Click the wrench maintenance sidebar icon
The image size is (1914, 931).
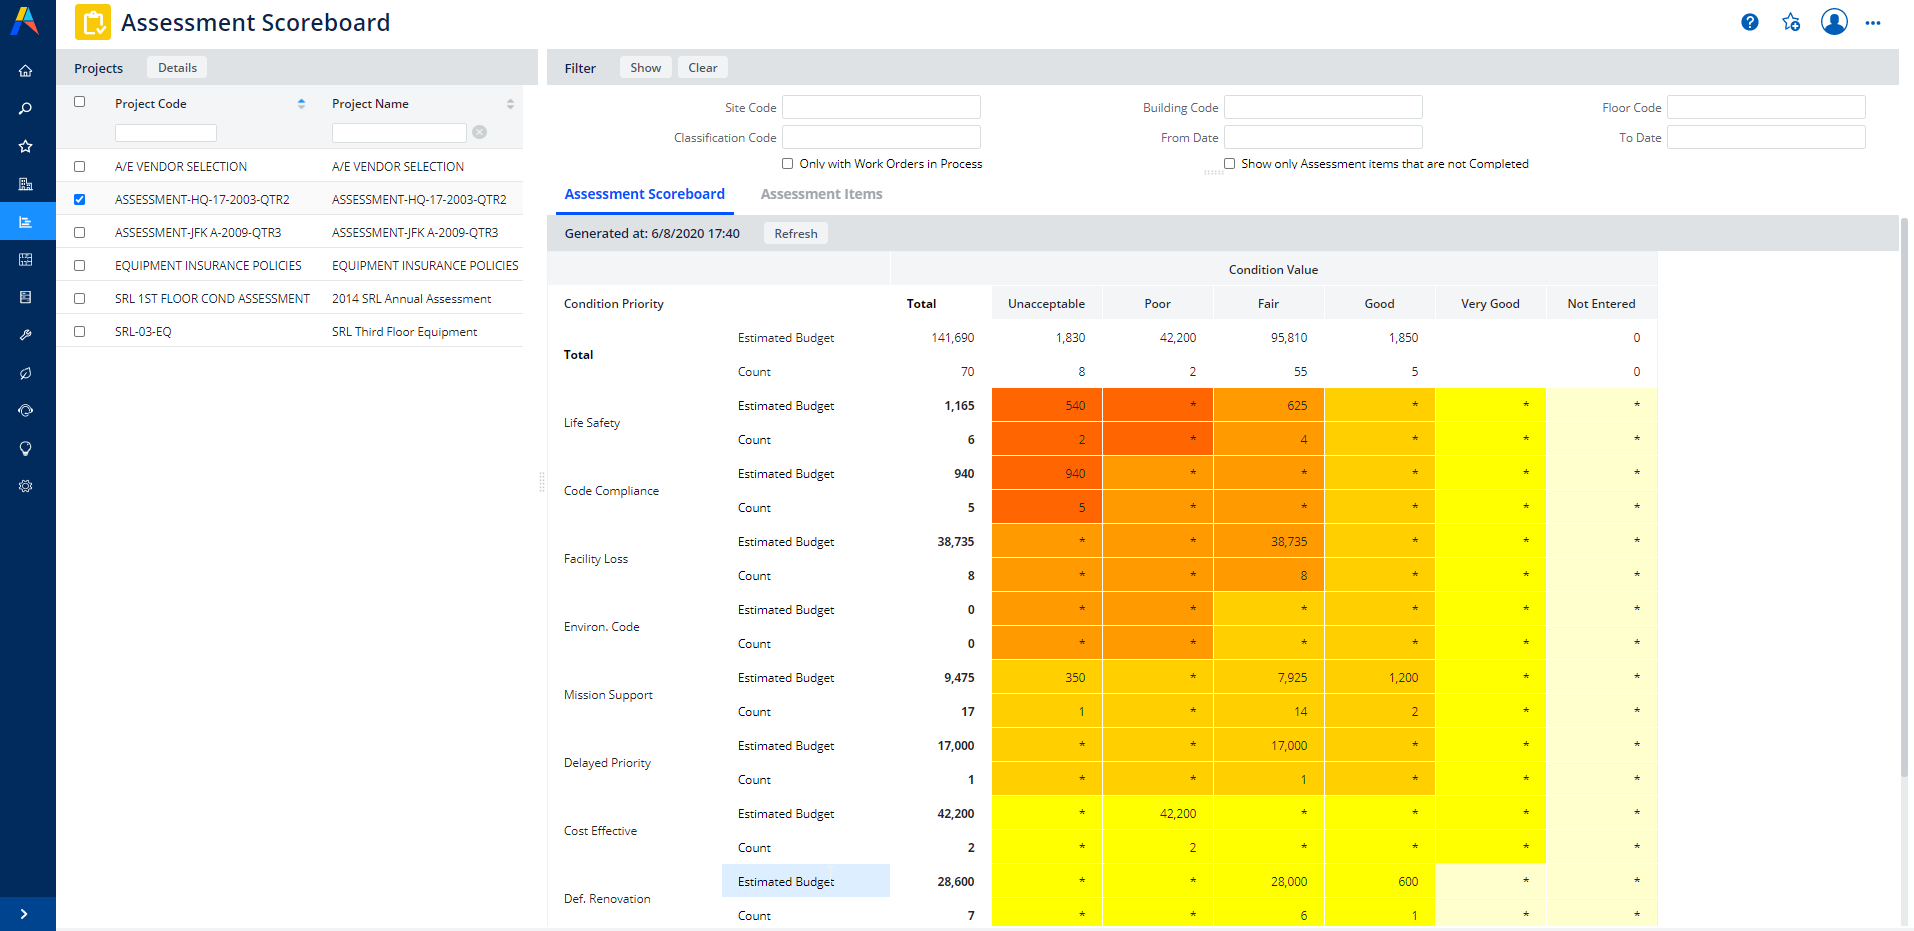(26, 335)
